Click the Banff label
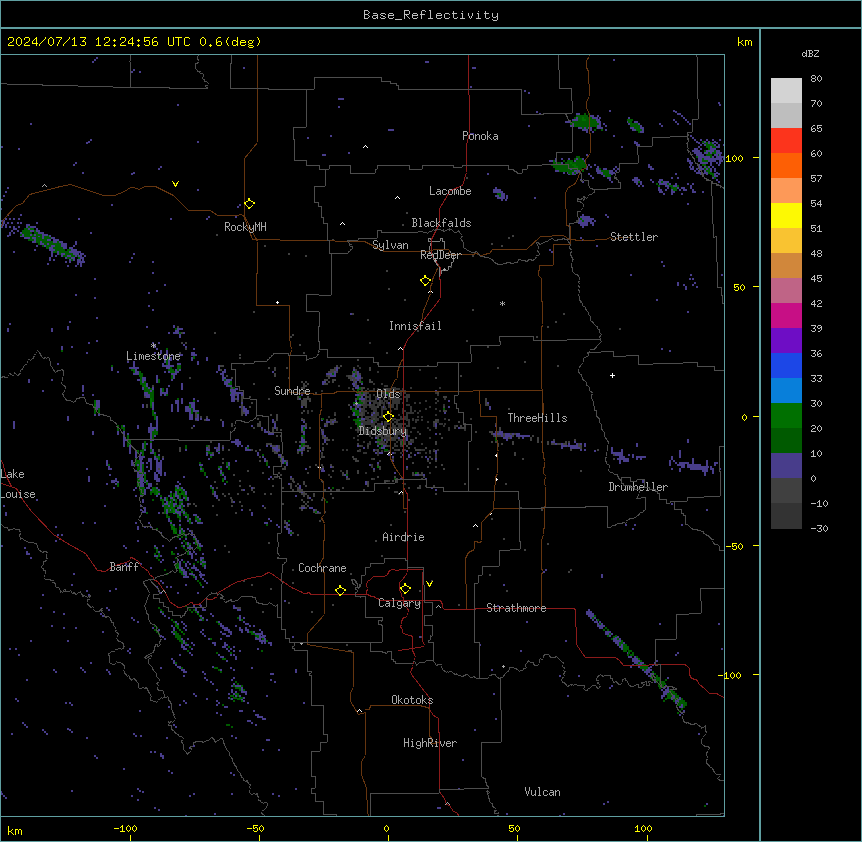This screenshot has height=842, width=862. (124, 567)
